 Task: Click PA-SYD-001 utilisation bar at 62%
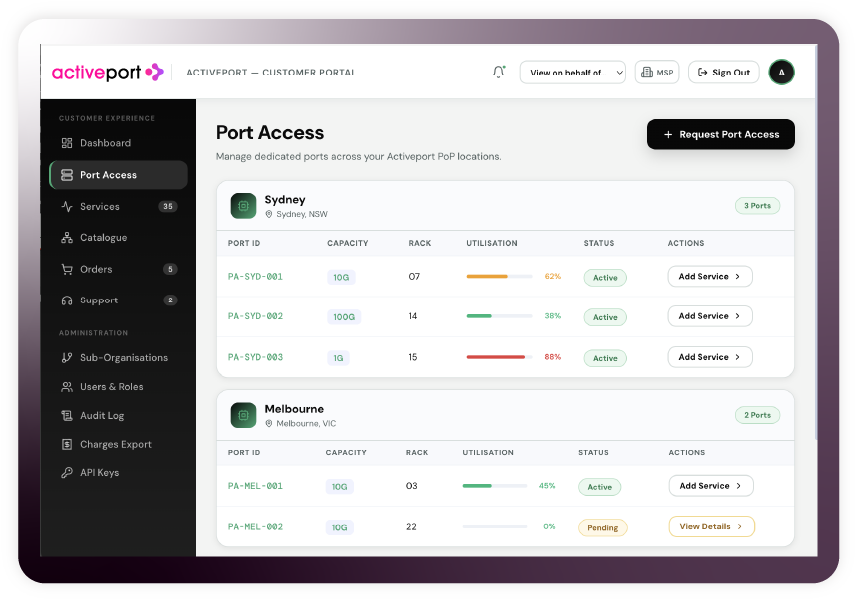[499, 276]
